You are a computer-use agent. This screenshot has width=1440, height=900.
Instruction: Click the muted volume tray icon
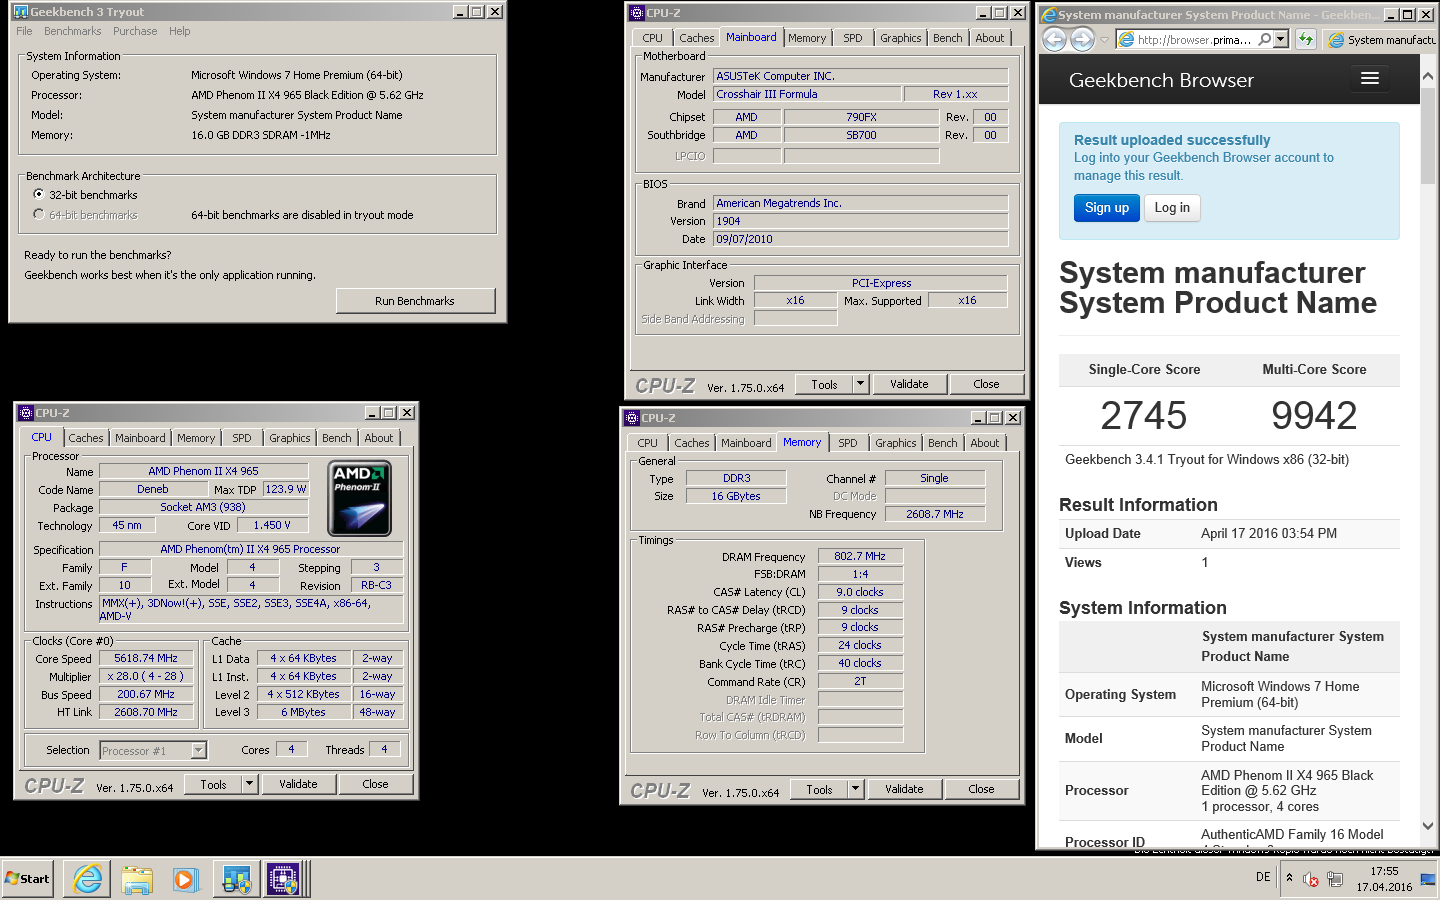pos(1311,879)
